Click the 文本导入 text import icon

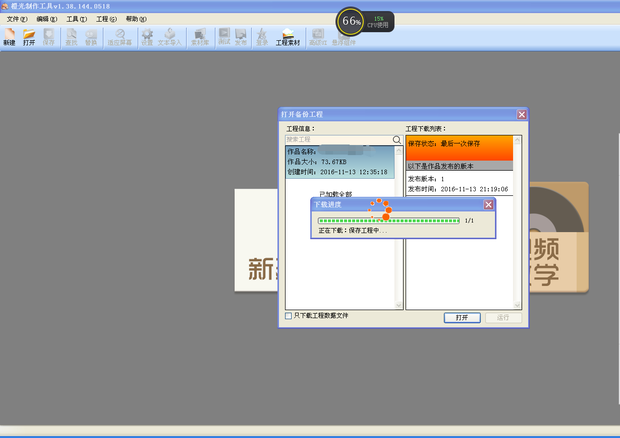tap(170, 36)
